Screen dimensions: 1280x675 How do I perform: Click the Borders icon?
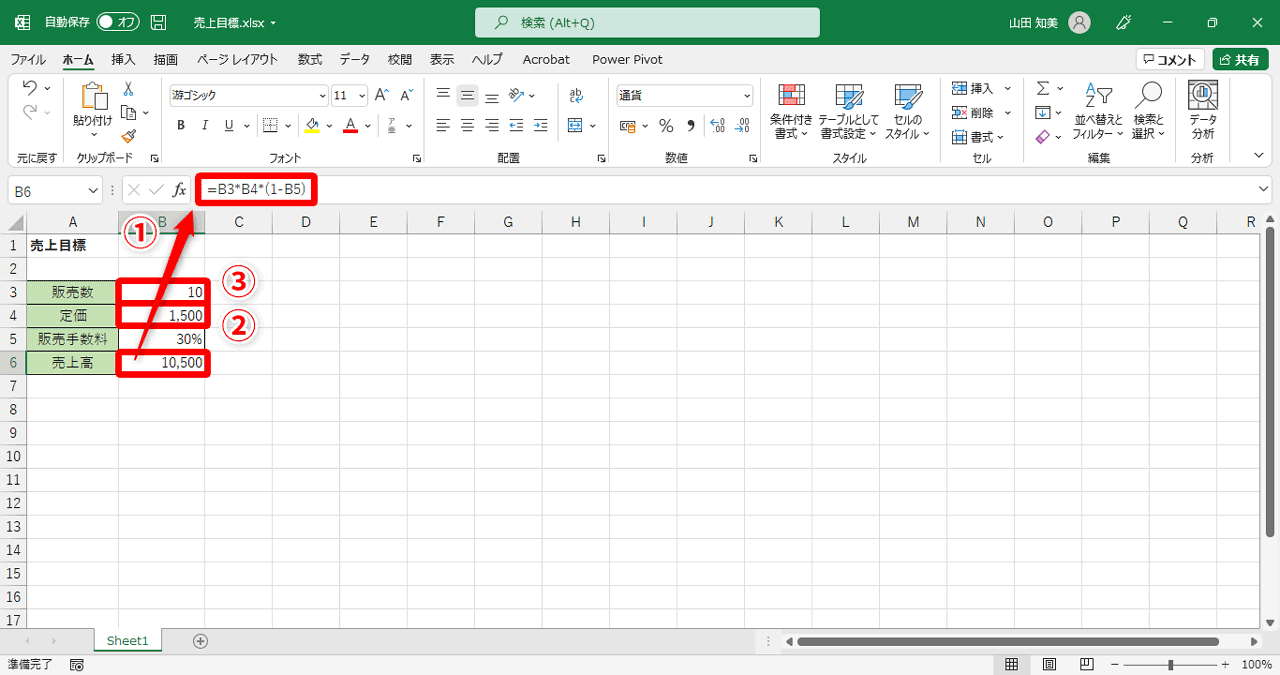pyautogui.click(x=270, y=126)
